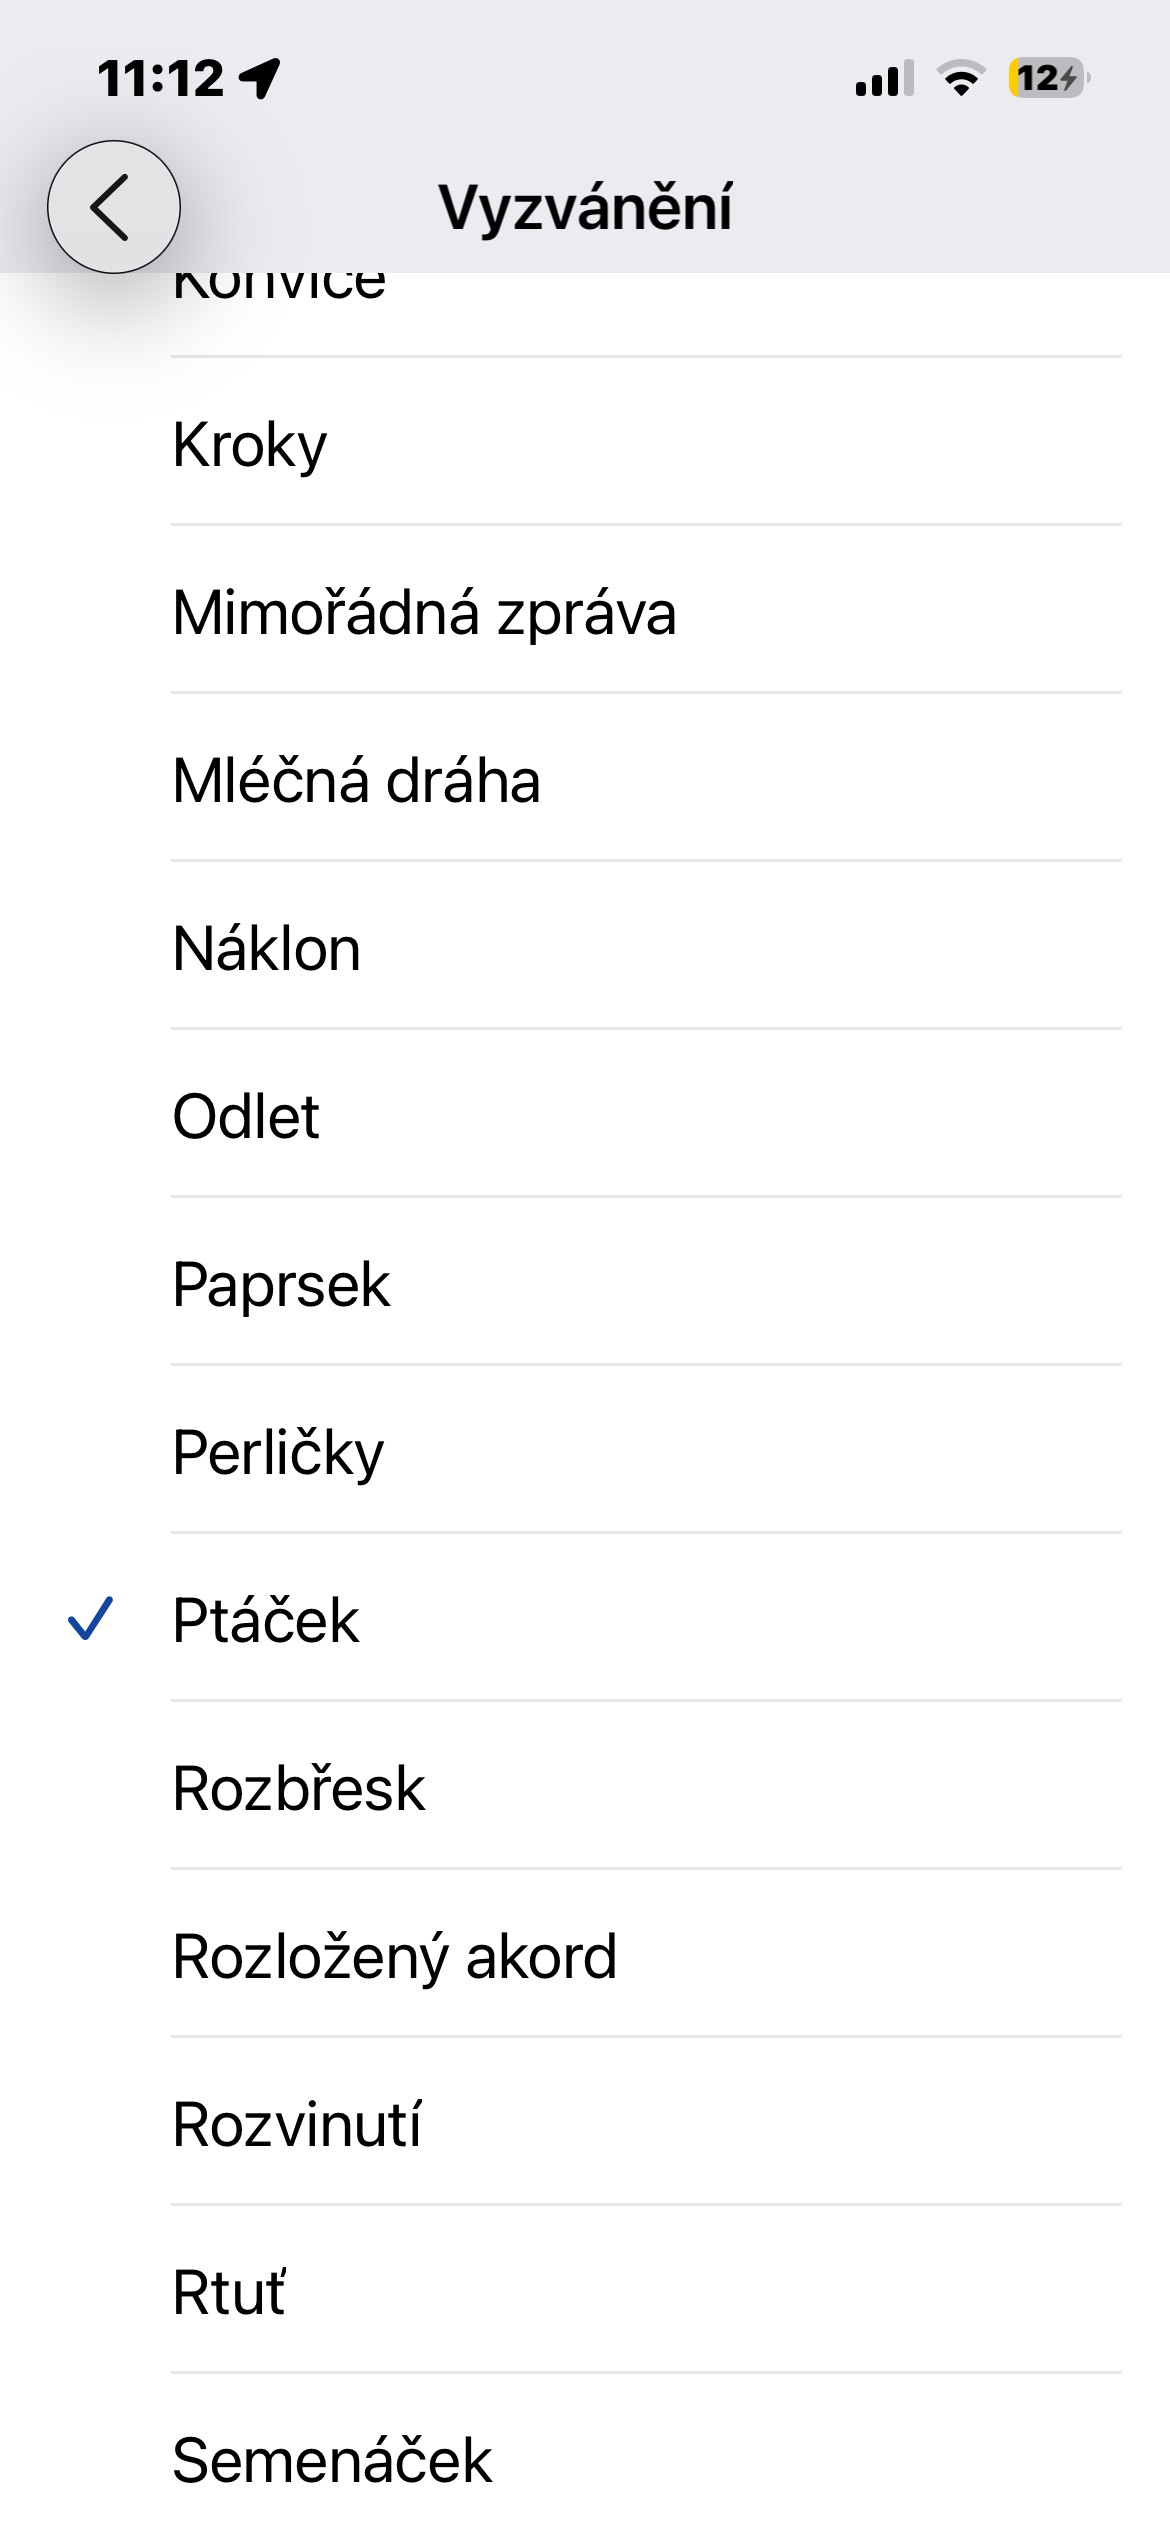This screenshot has height=2532, width=1170.
Task: Choose Mimořádná zpráva as ringtone
Action: (x=424, y=613)
